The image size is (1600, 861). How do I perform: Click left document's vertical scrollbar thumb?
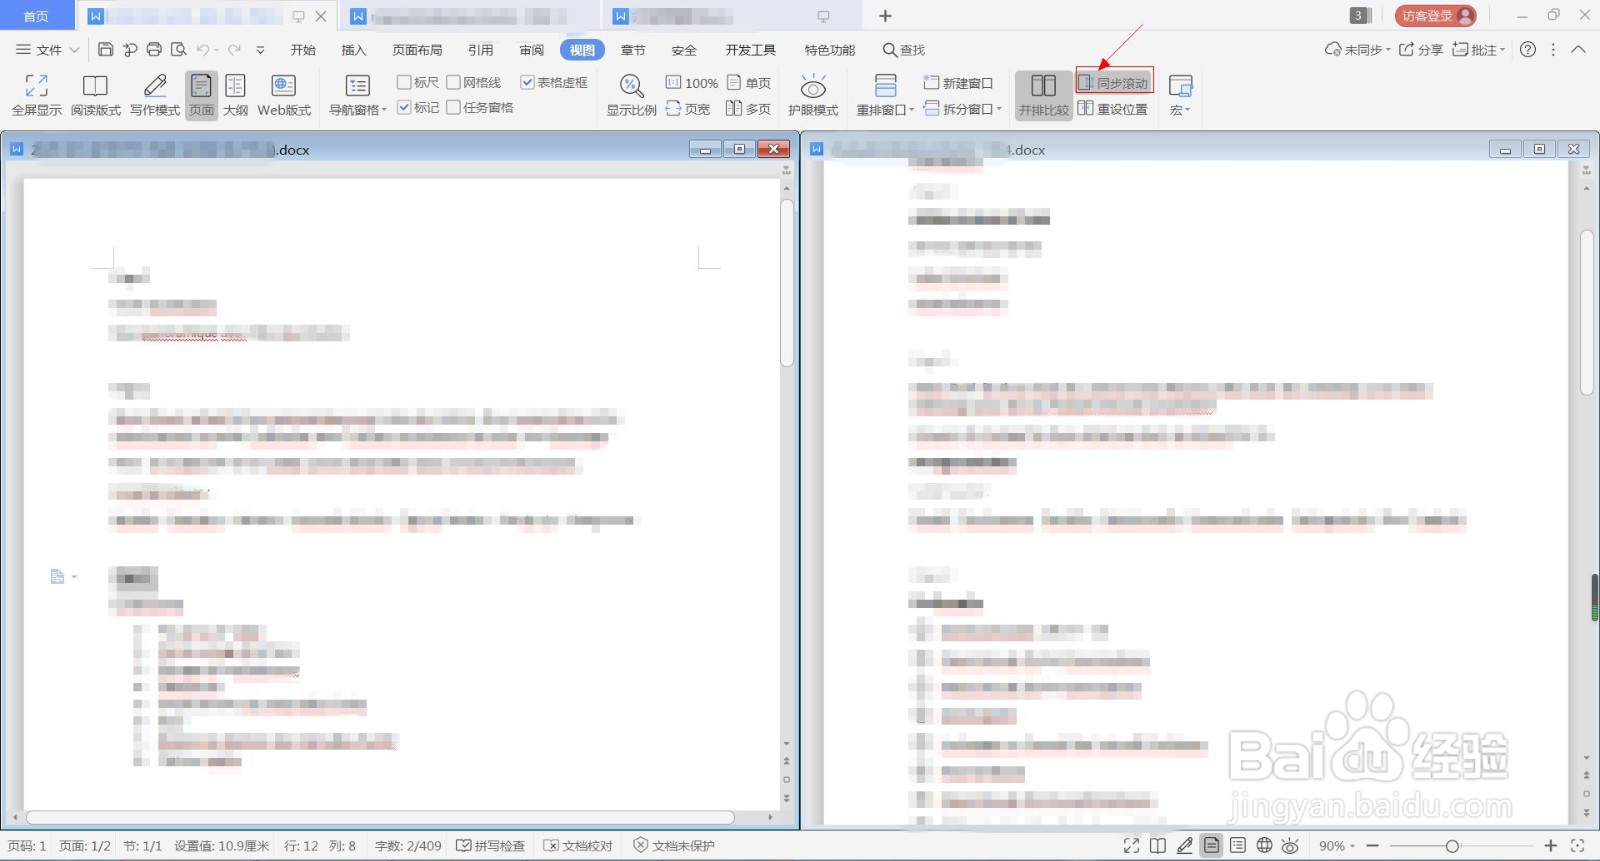787,283
